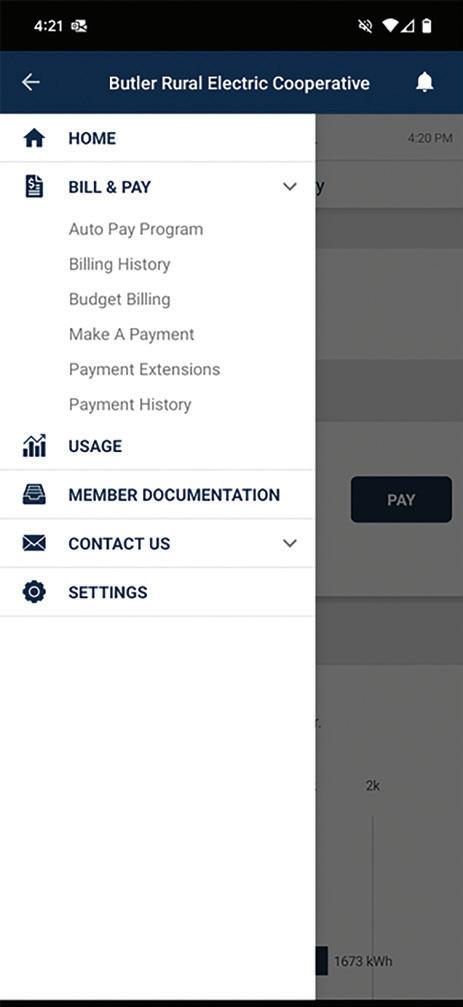Tap the back arrow in header
The width and height of the screenshot is (463, 1007).
click(30, 82)
